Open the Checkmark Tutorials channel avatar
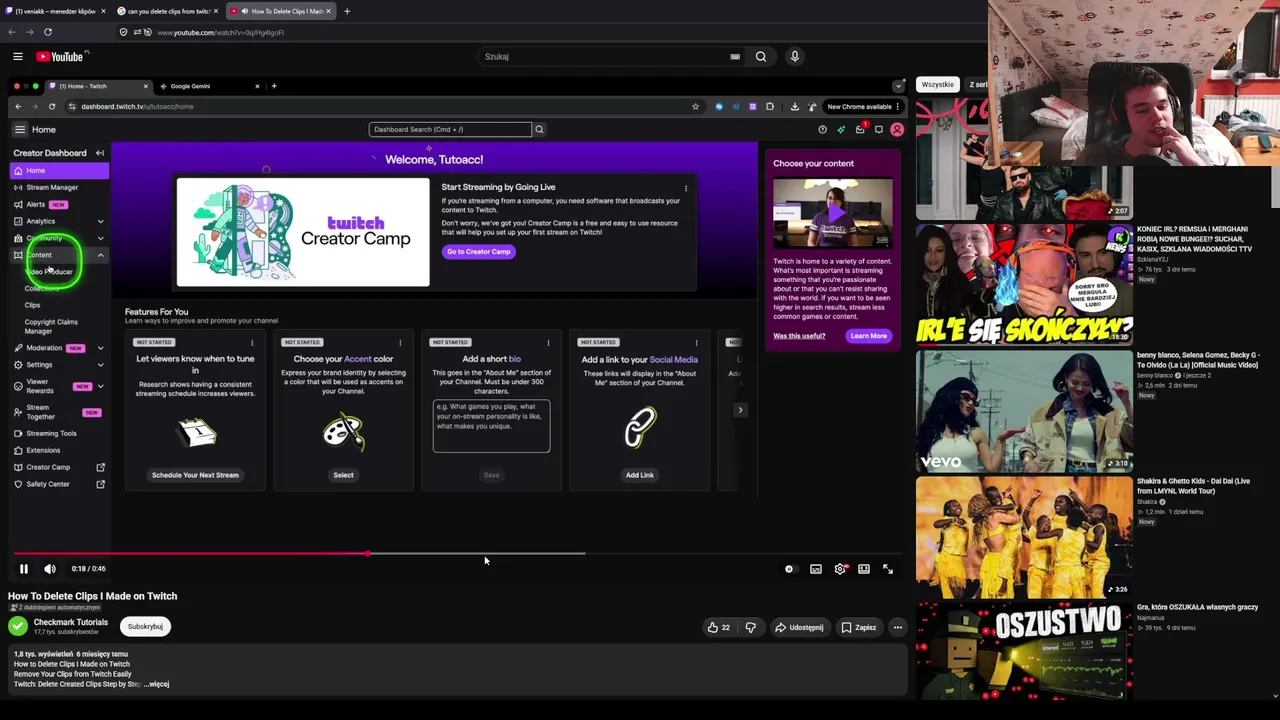1280x720 pixels. click(x=18, y=627)
